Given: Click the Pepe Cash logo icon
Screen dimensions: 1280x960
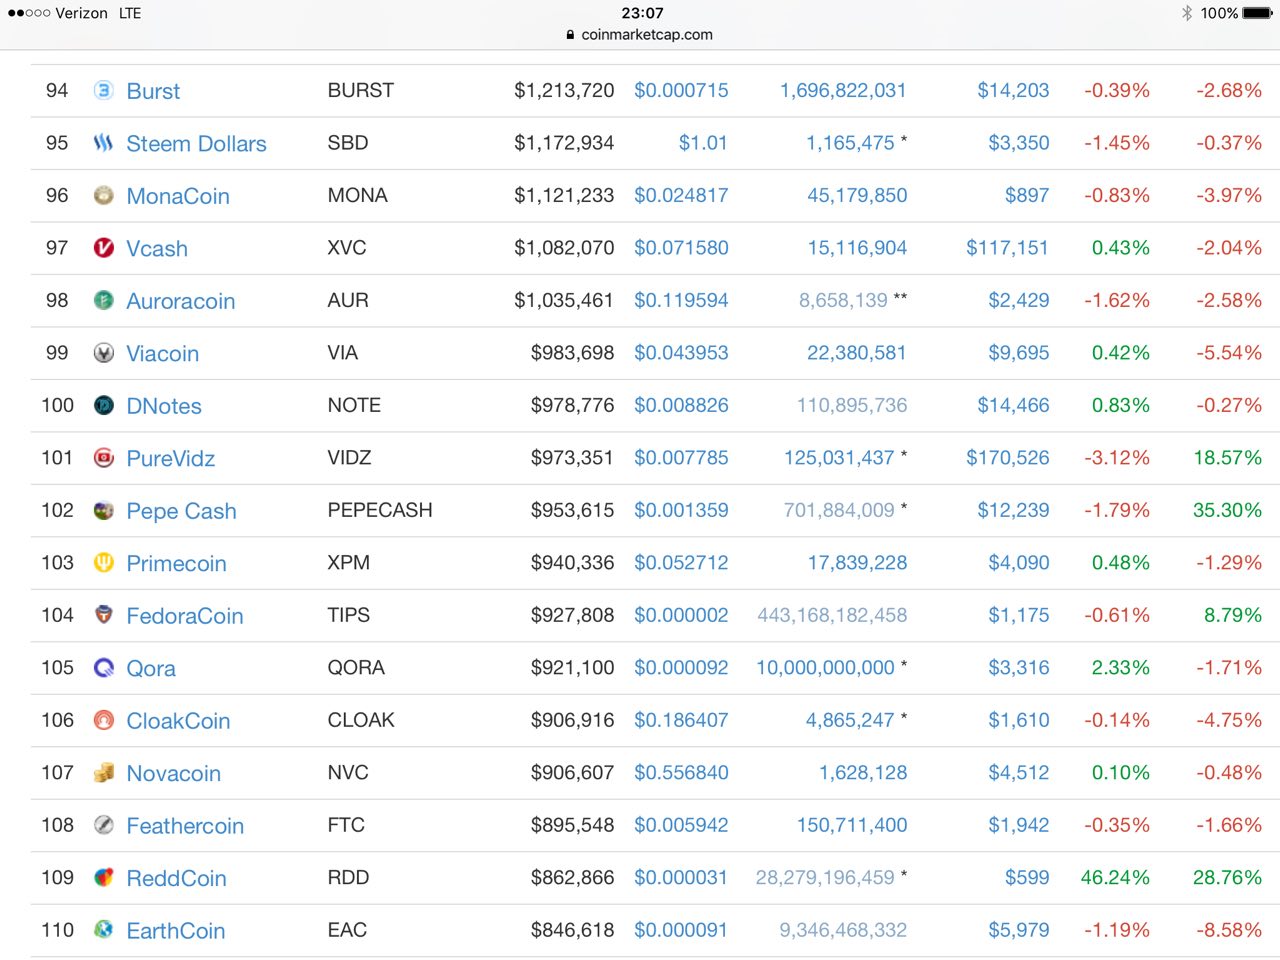Looking at the screenshot, I should click(103, 510).
